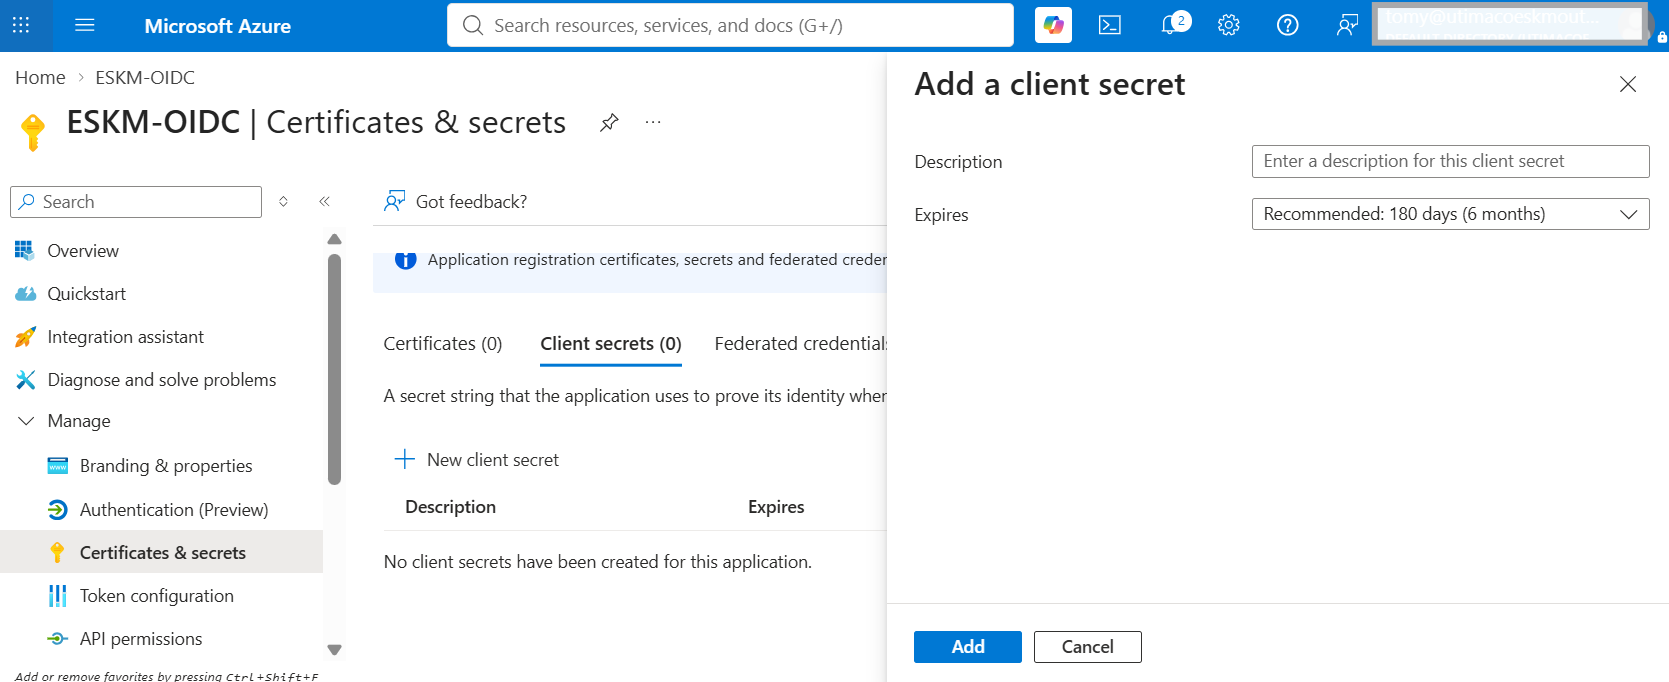Click the Authentication icon
Image resolution: width=1669 pixels, height=682 pixels.
click(58, 510)
